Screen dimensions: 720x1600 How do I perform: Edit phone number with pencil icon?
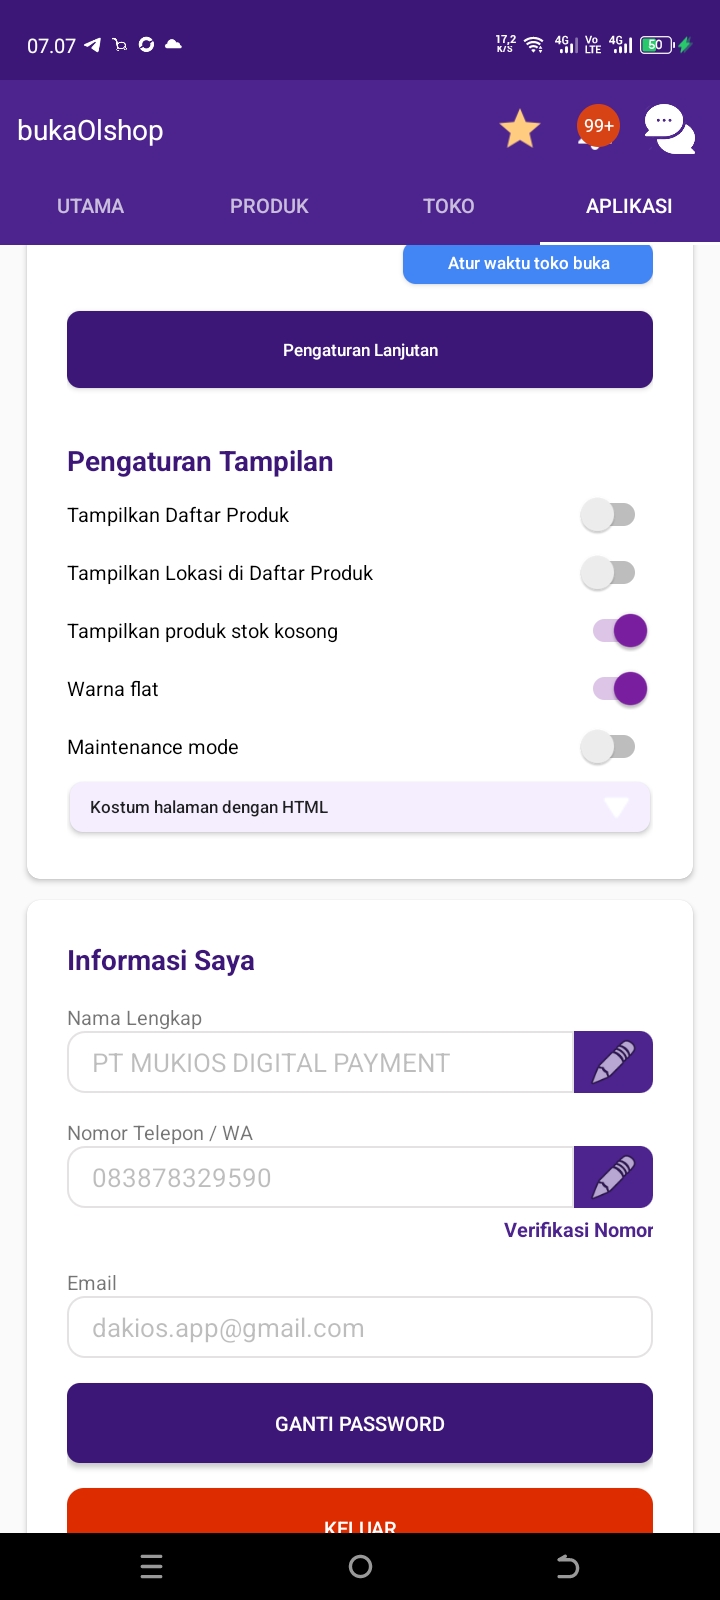coord(613,1177)
